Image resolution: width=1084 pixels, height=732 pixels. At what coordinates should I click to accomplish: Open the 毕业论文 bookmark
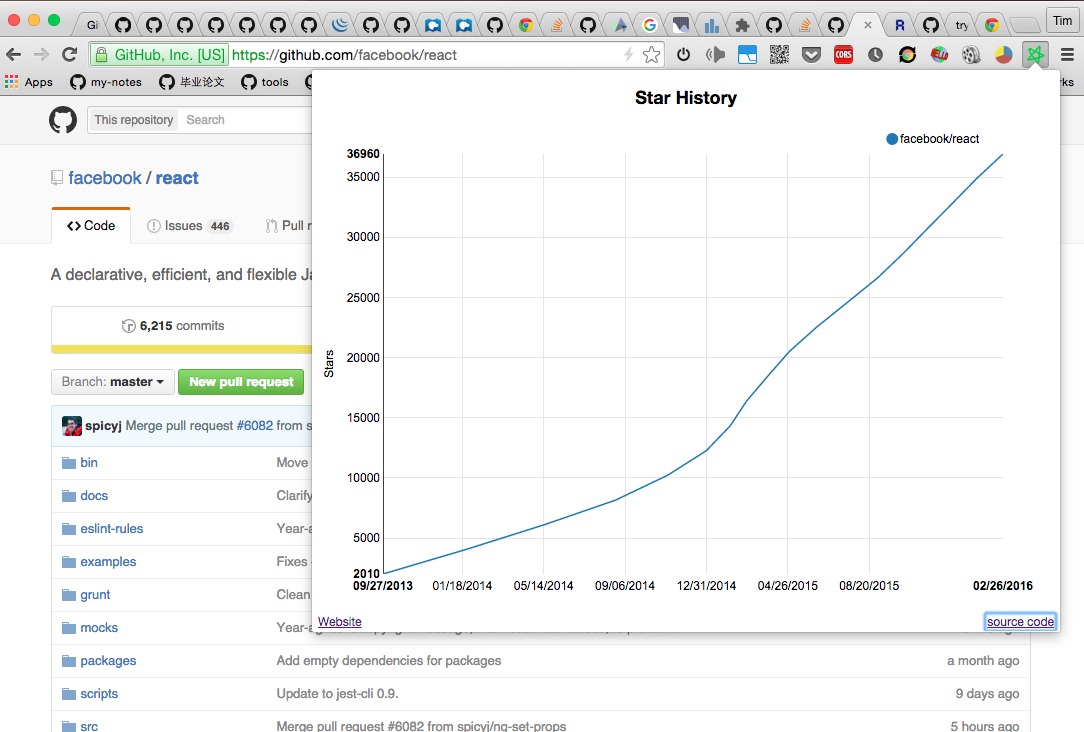(192, 82)
